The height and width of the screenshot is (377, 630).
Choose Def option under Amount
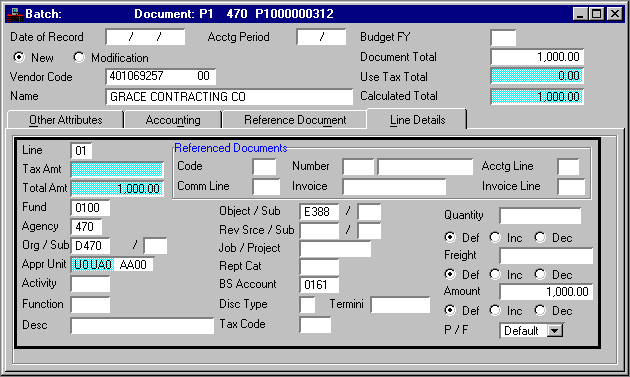450,311
